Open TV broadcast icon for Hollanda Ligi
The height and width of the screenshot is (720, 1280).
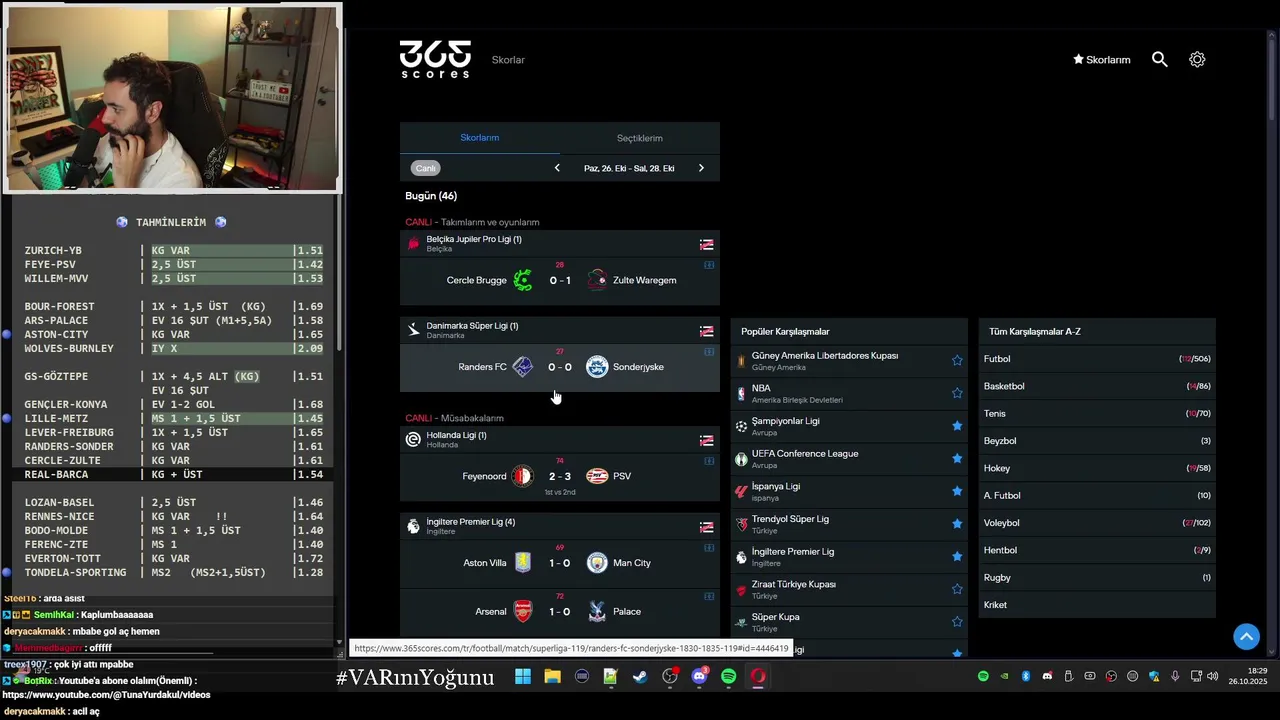pyautogui.click(x=706, y=440)
